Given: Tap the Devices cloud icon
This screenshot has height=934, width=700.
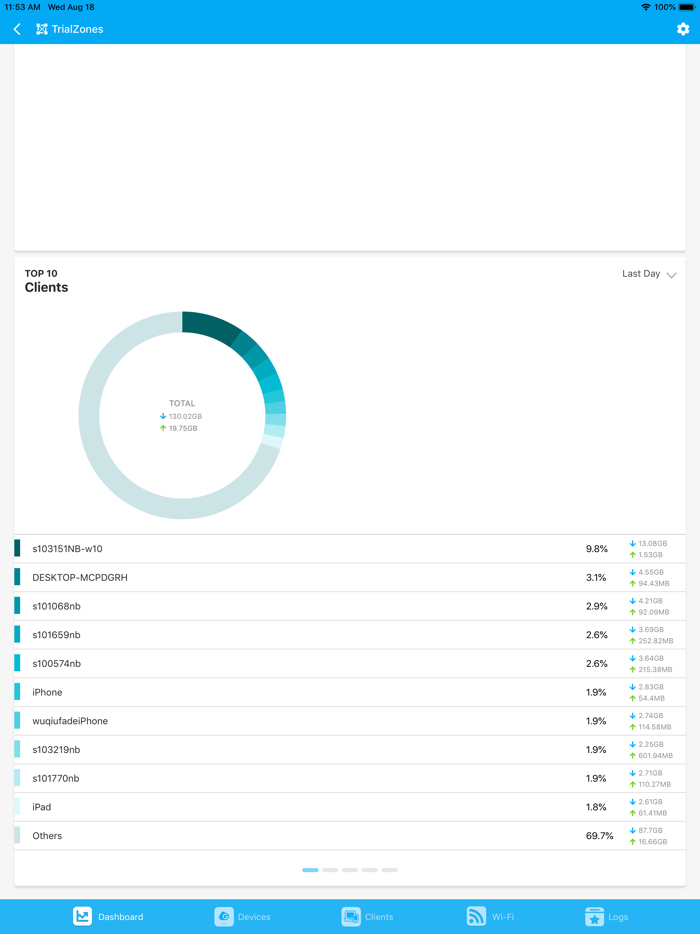Looking at the screenshot, I should coord(224,916).
